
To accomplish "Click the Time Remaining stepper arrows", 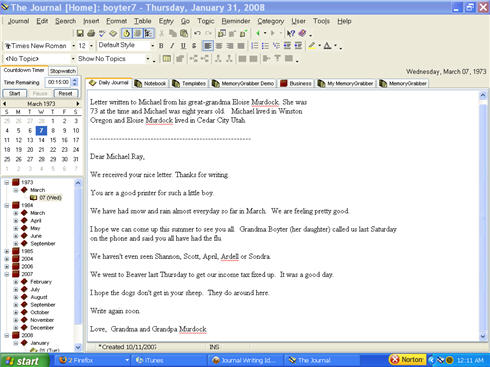I will pos(75,82).
